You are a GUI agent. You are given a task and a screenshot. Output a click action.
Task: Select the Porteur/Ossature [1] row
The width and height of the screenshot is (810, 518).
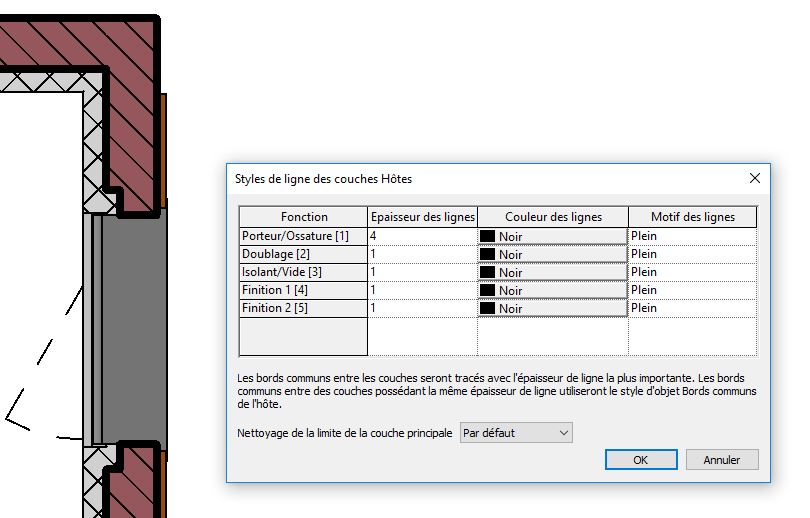(303, 236)
